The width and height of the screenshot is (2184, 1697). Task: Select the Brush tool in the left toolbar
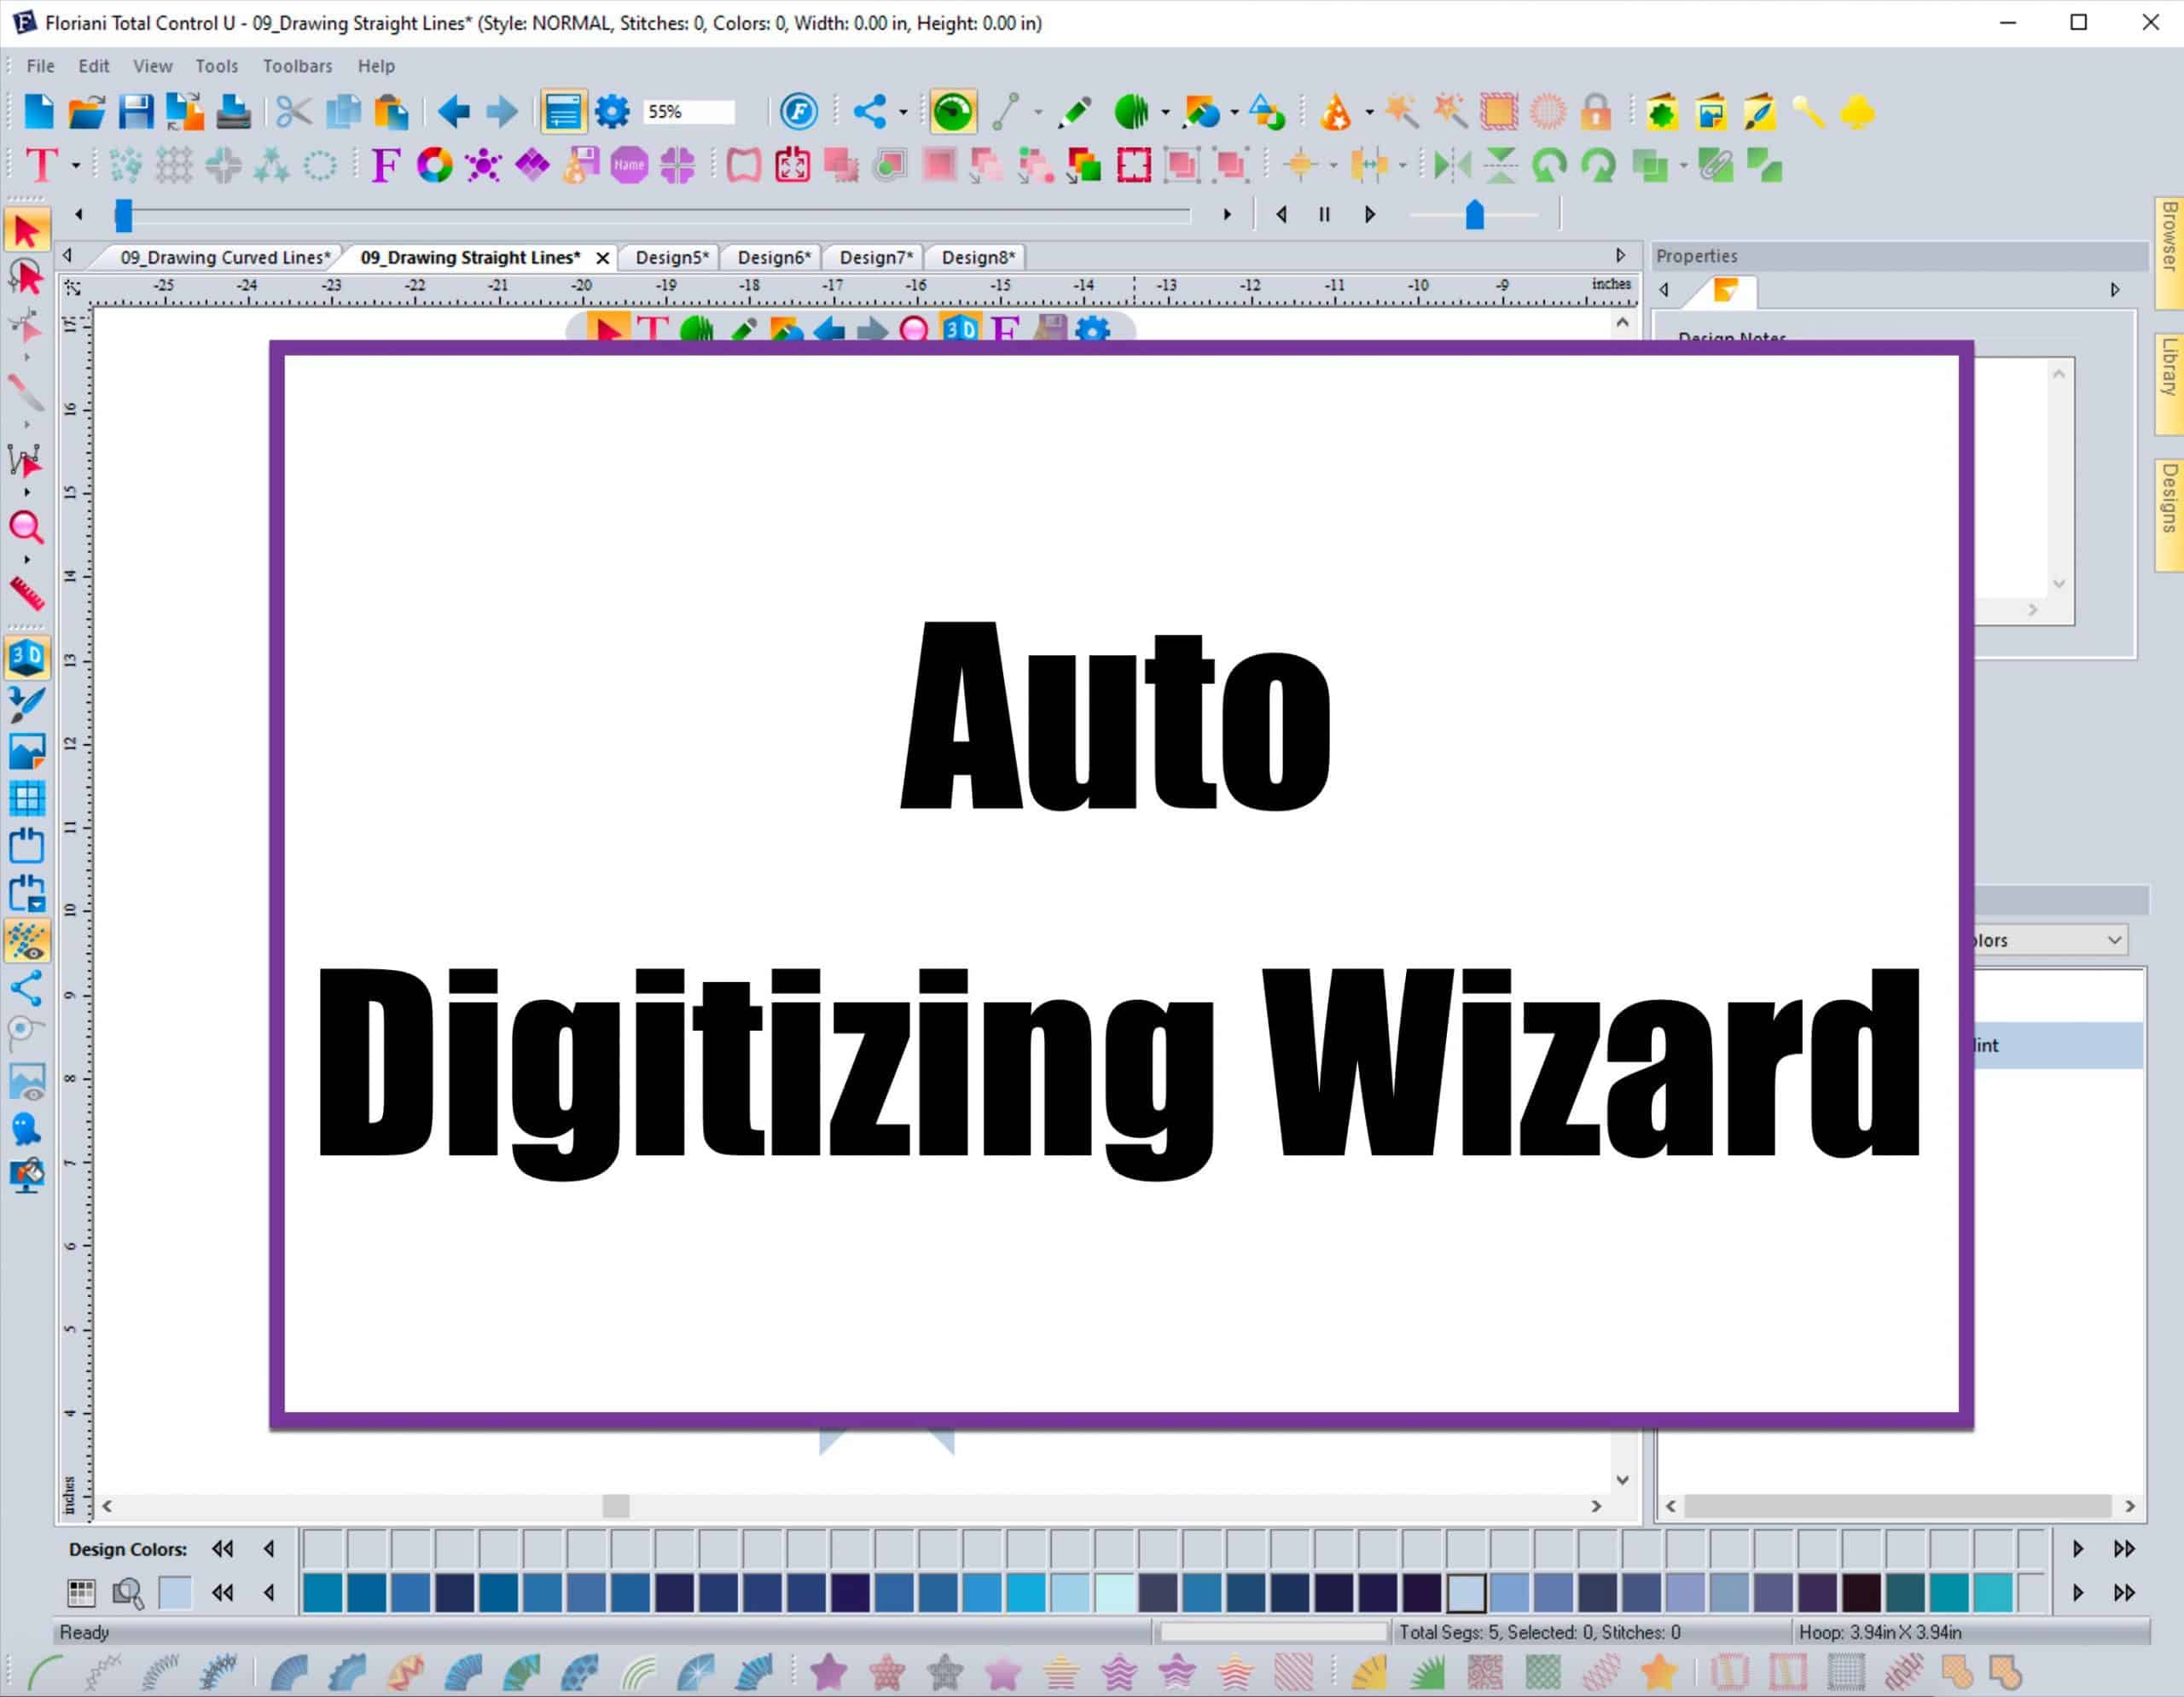[x=27, y=704]
